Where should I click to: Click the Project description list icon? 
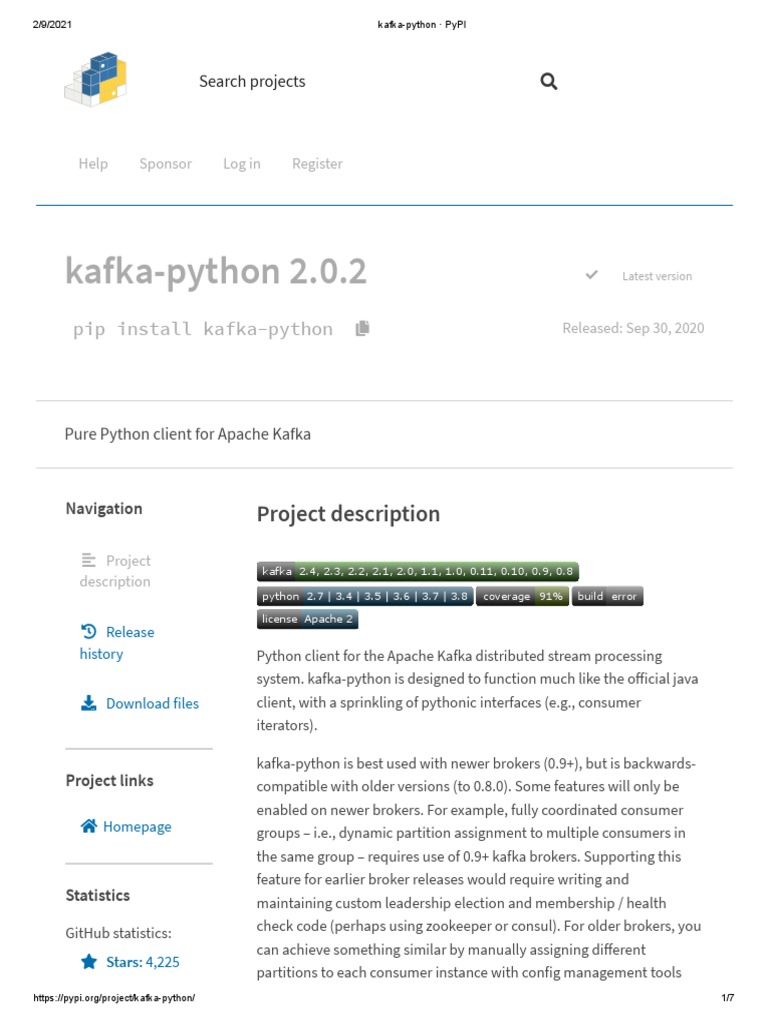coord(89,560)
